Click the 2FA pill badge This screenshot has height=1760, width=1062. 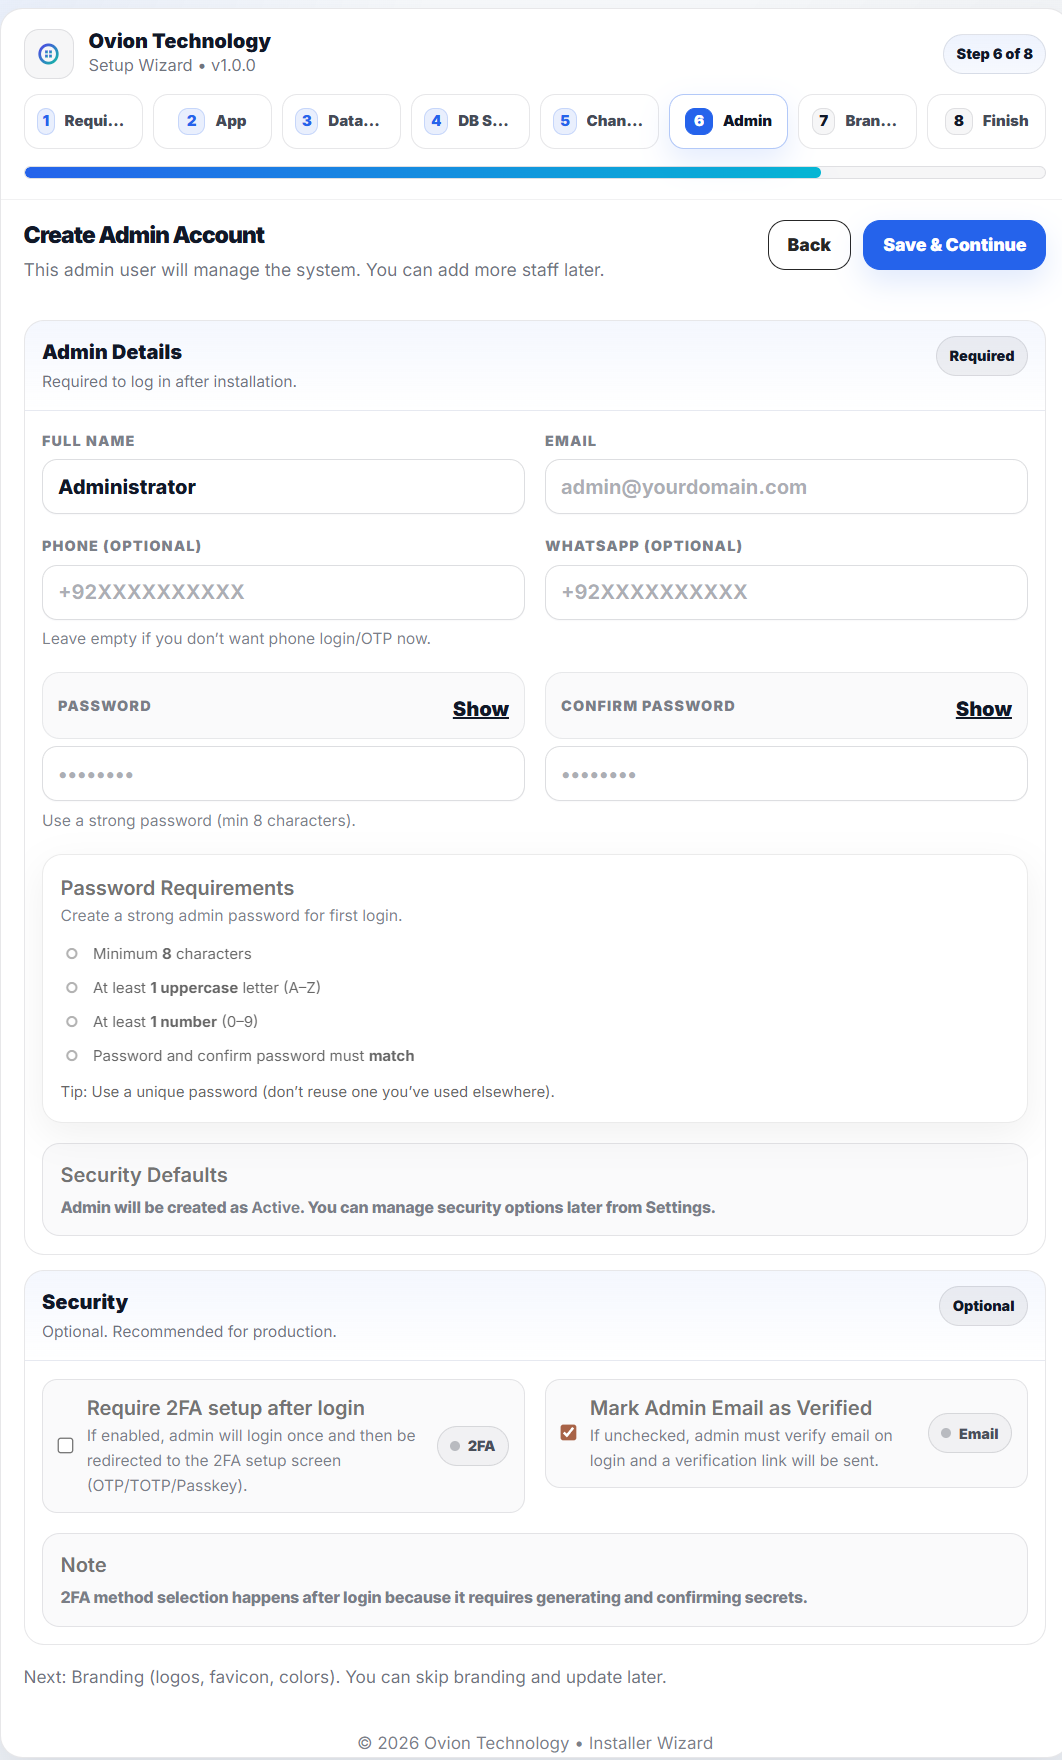point(472,1445)
